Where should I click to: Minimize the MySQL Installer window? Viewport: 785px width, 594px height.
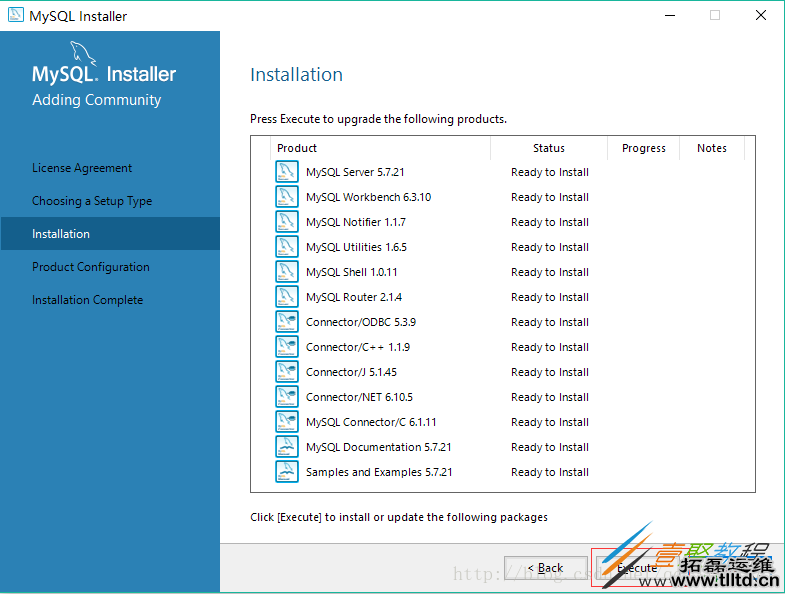670,16
